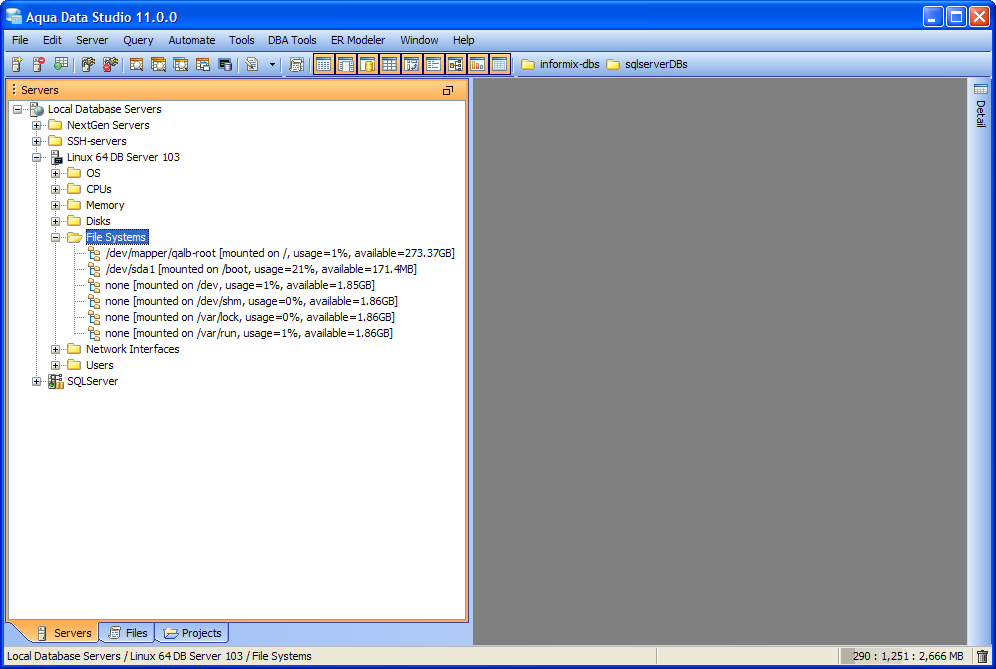Viewport: 996px width, 669px height.
Task: Collapse the Local Database Servers root node
Action: [17, 109]
